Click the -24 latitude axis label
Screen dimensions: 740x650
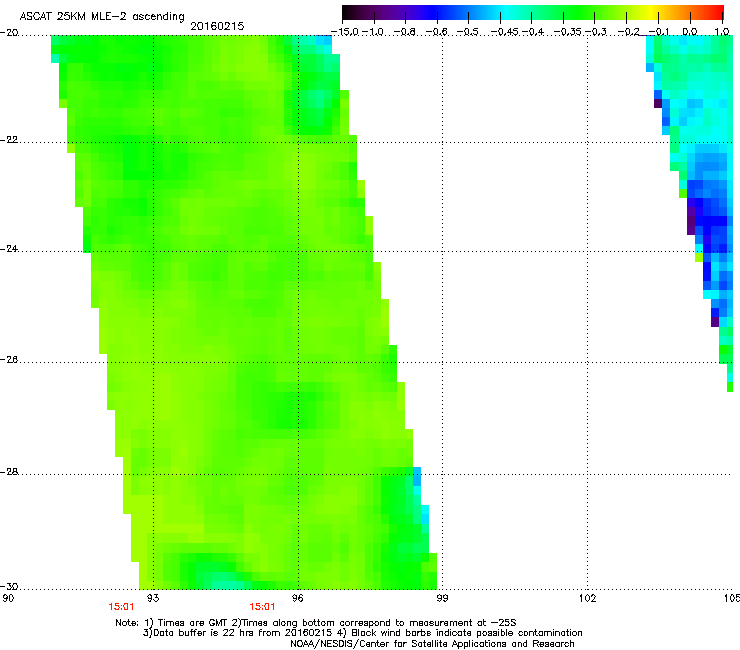9,248
